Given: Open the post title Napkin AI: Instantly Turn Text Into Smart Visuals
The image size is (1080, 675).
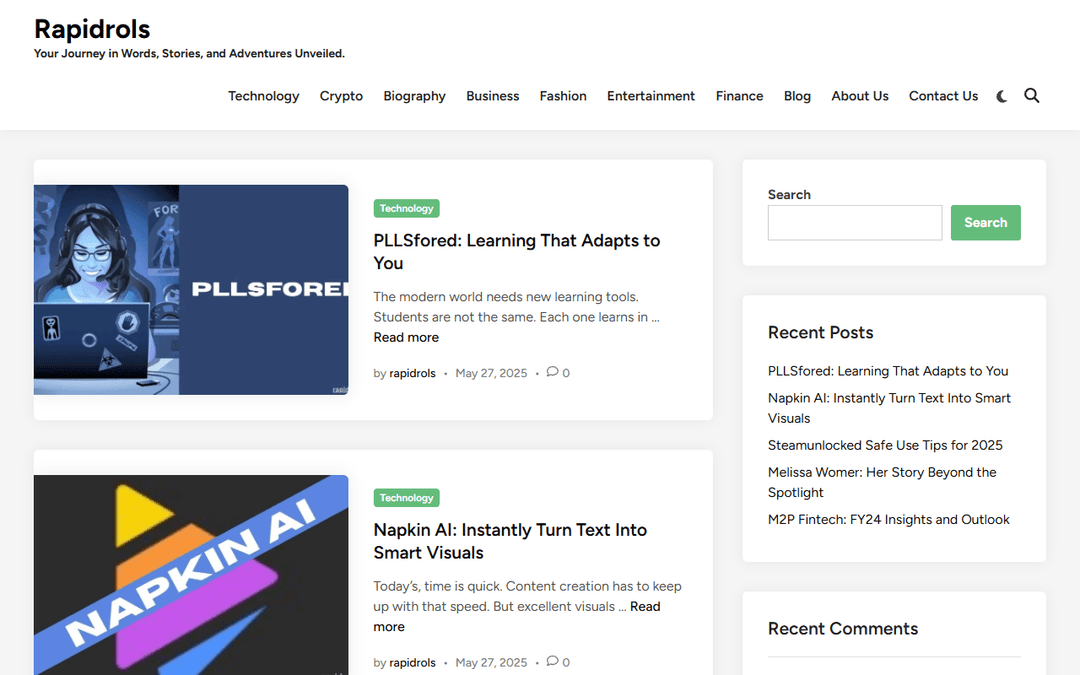Looking at the screenshot, I should pyautogui.click(x=510, y=541).
